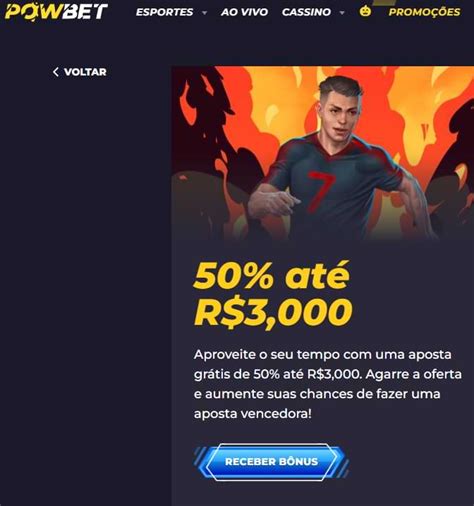Screen dimensions: 474x506
Task: Click the back chevron beside Voltar
Action: [56, 72]
